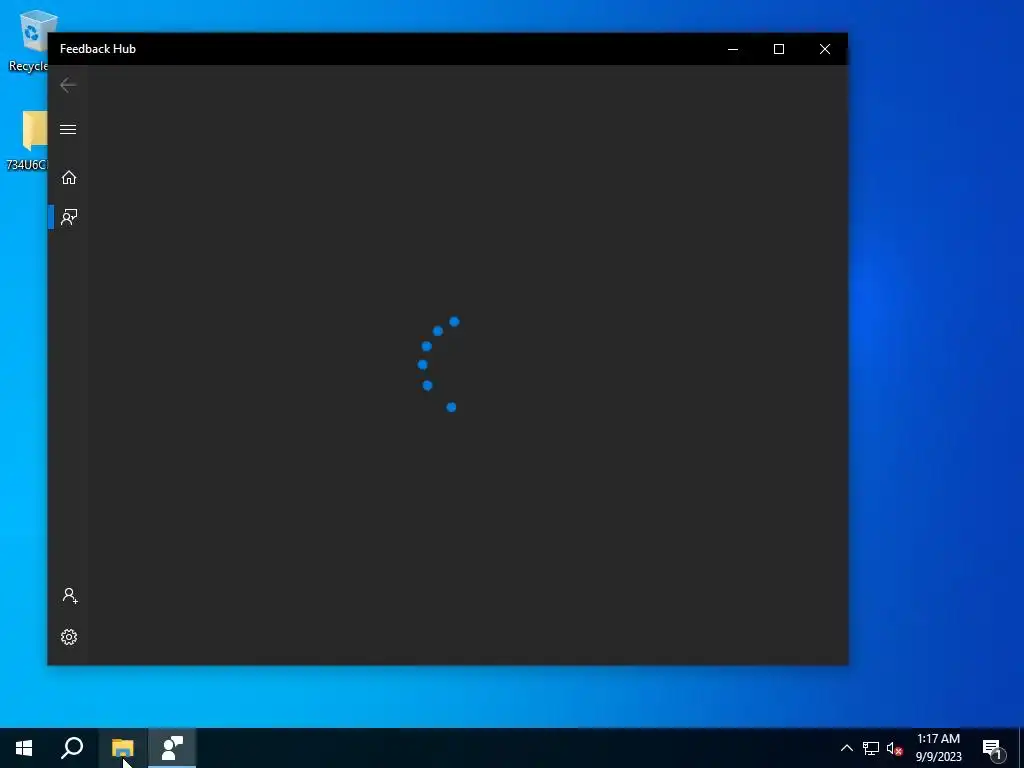Screen dimensions: 1024x768
Task: Select Feedback Hub taskbar button
Action: coord(172,748)
